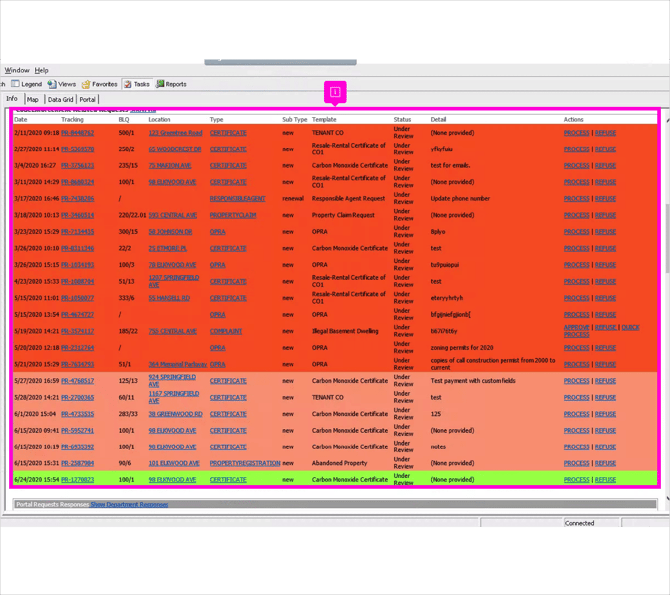Screen dimensions: 670x595
Task: Open 593 CENTRAL AVE location link
Action: pos(173,215)
